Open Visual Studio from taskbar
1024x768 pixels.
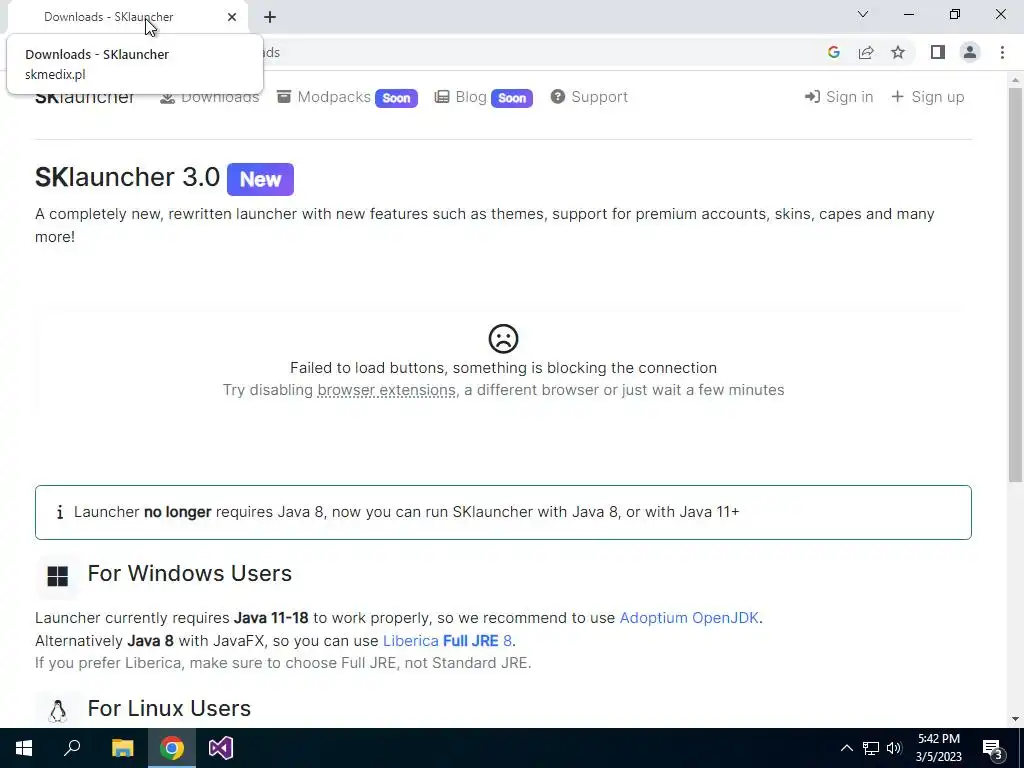coord(221,748)
